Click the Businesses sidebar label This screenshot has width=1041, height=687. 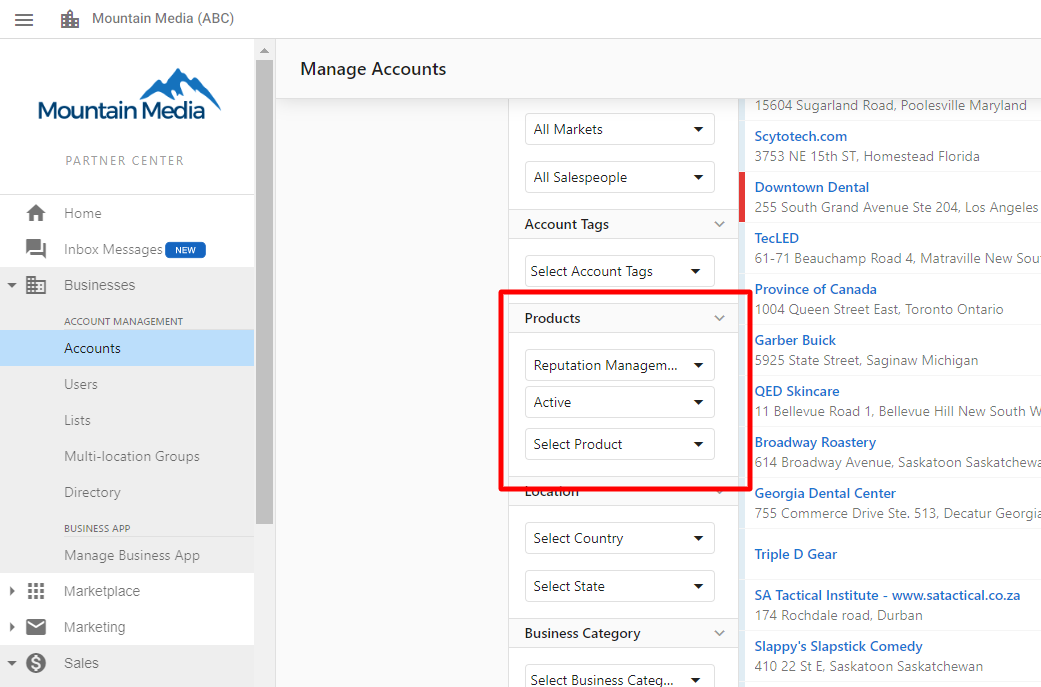tap(100, 285)
